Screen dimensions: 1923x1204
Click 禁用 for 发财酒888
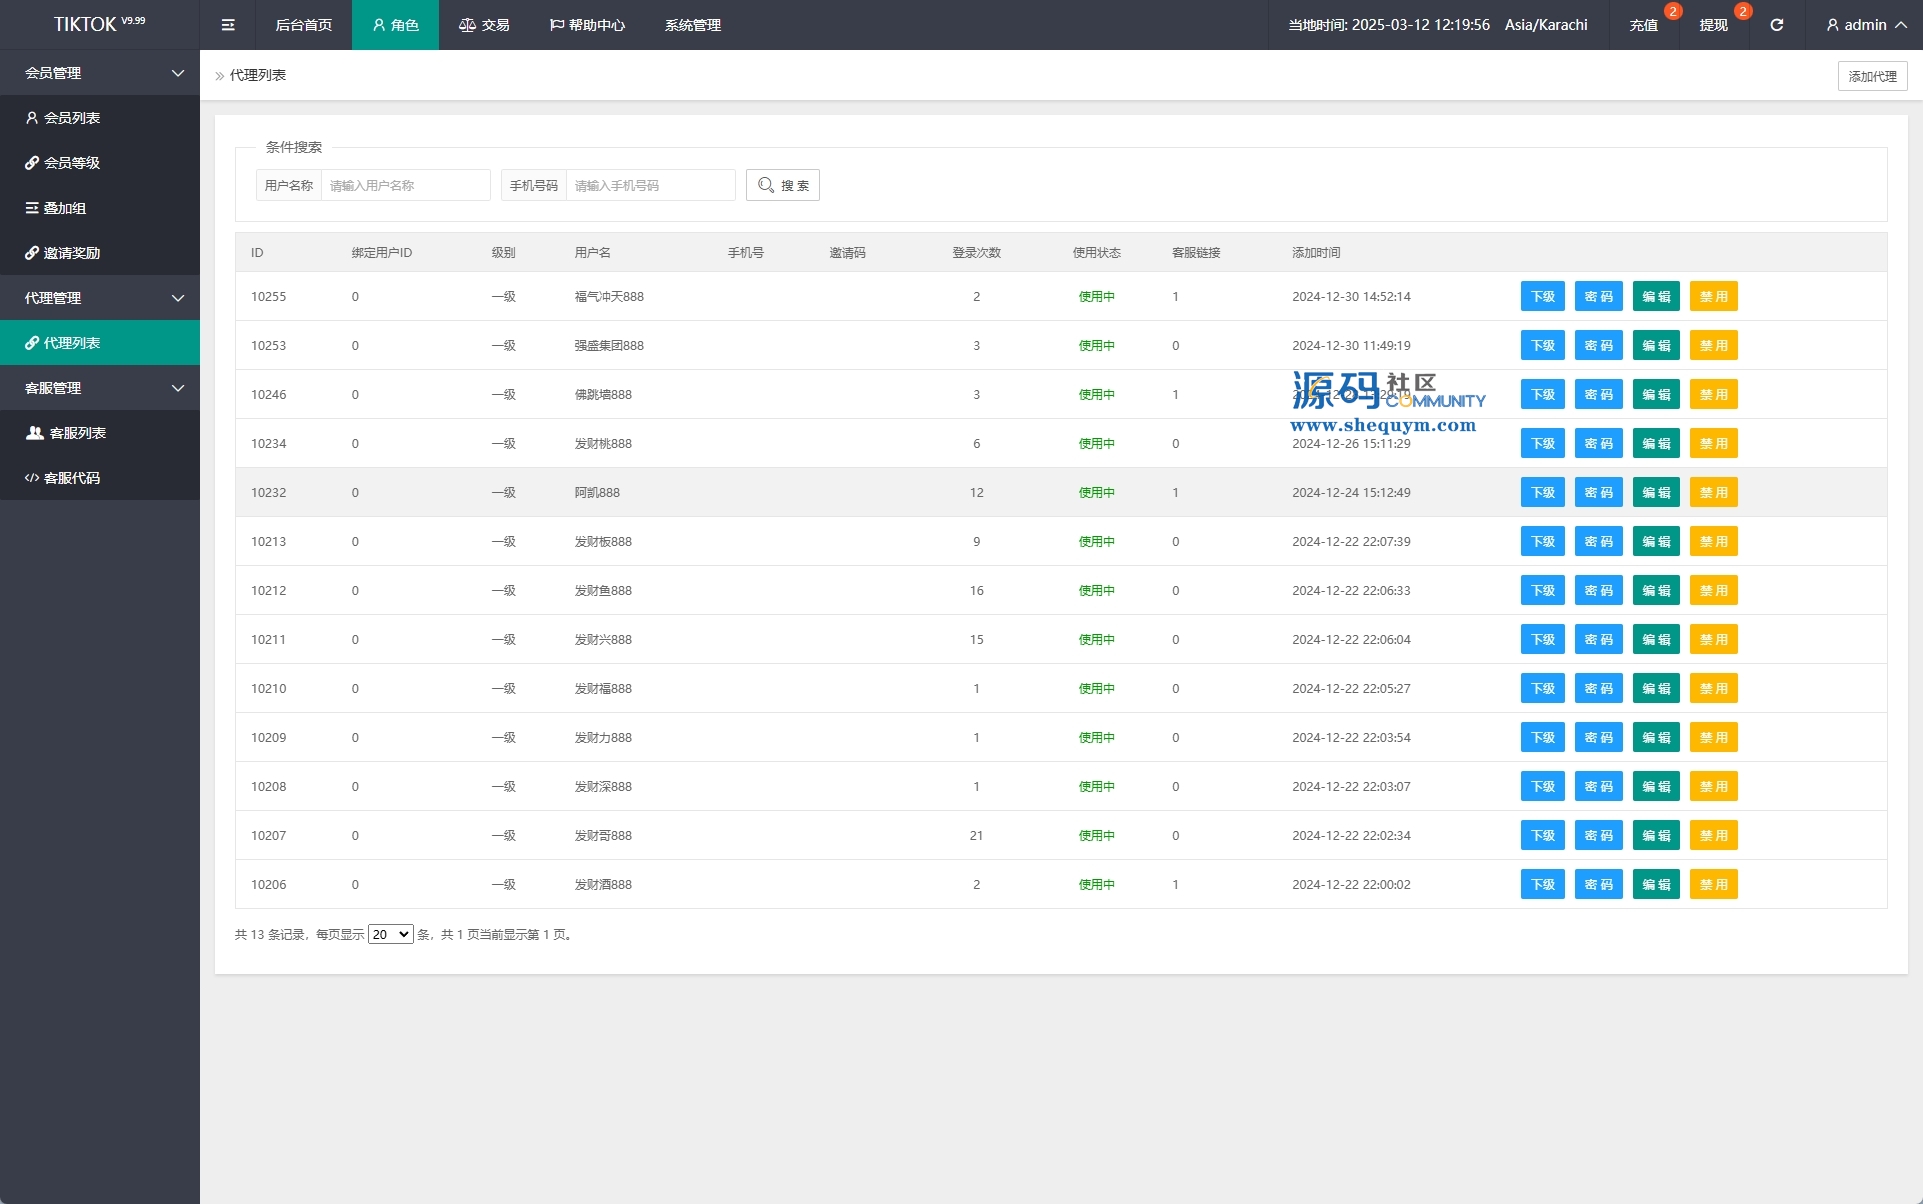(x=1714, y=884)
